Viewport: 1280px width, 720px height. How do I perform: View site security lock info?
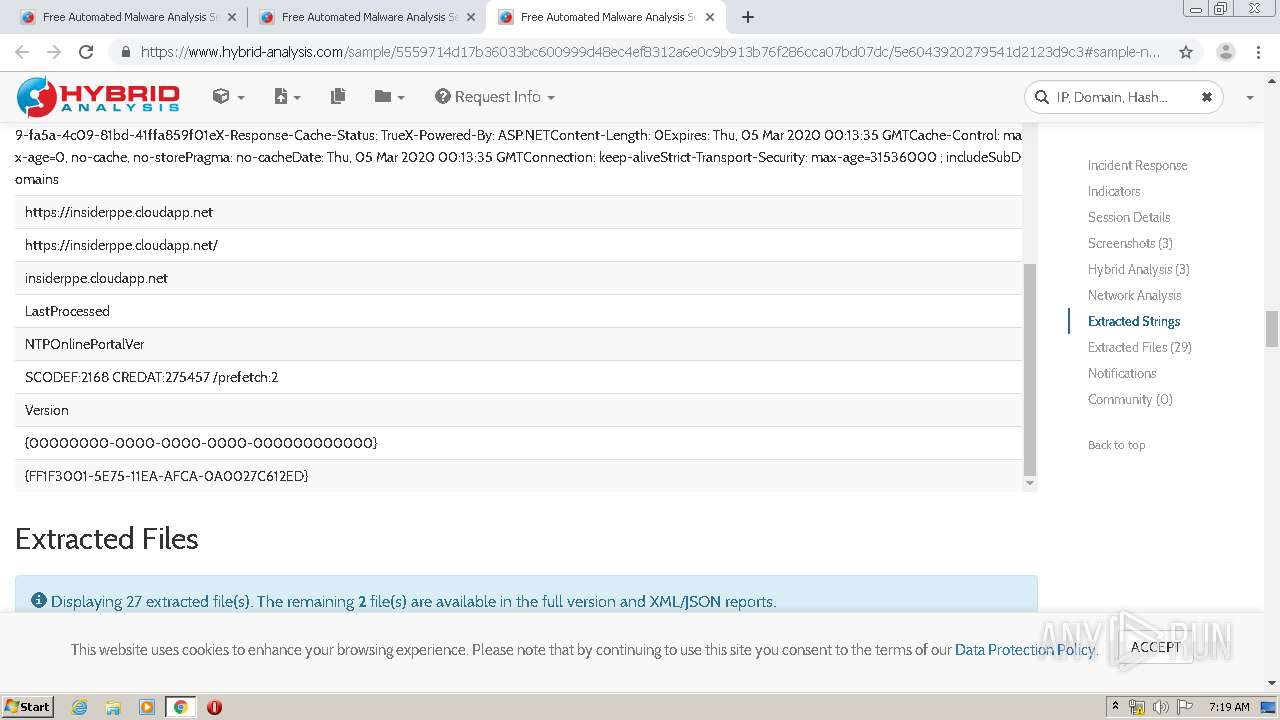pyautogui.click(x=125, y=52)
